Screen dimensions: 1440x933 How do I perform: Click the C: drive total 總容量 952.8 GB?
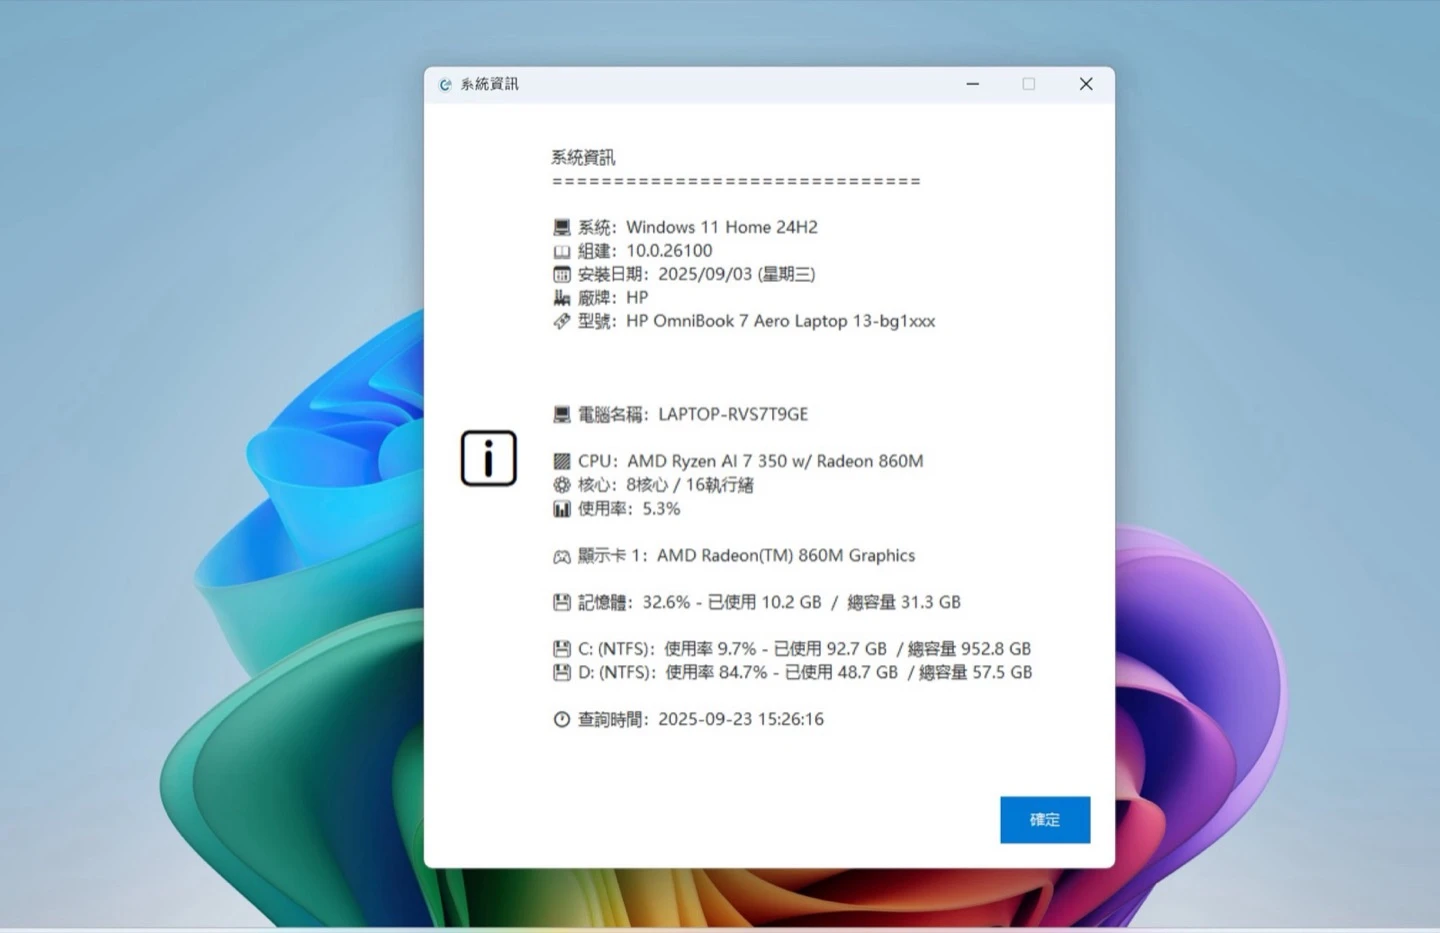[x=969, y=649]
